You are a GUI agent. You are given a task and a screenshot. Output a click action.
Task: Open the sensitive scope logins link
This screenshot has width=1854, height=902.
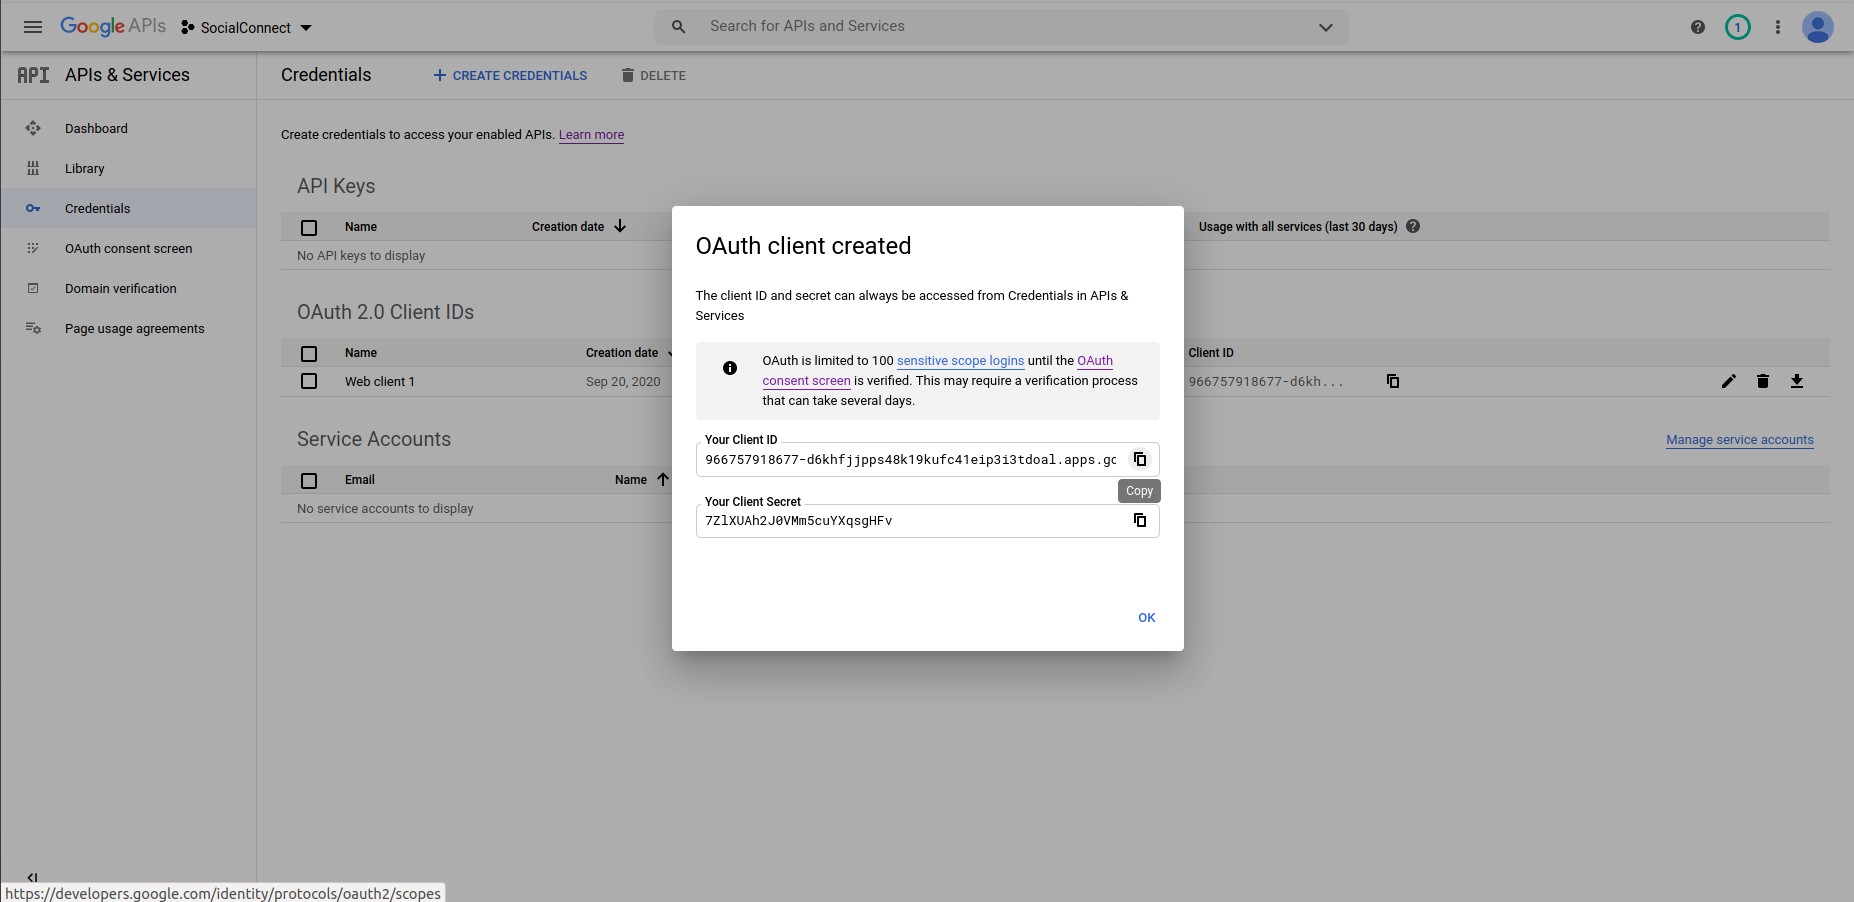(960, 361)
